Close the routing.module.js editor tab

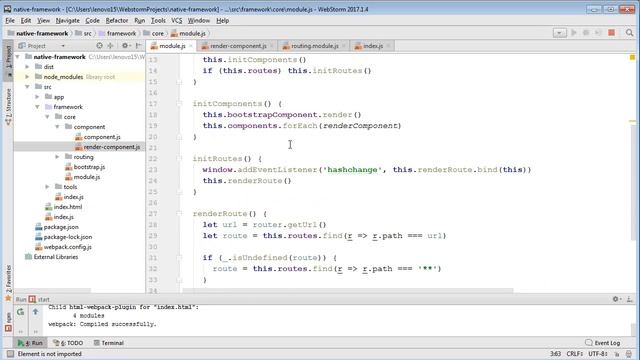coord(344,46)
